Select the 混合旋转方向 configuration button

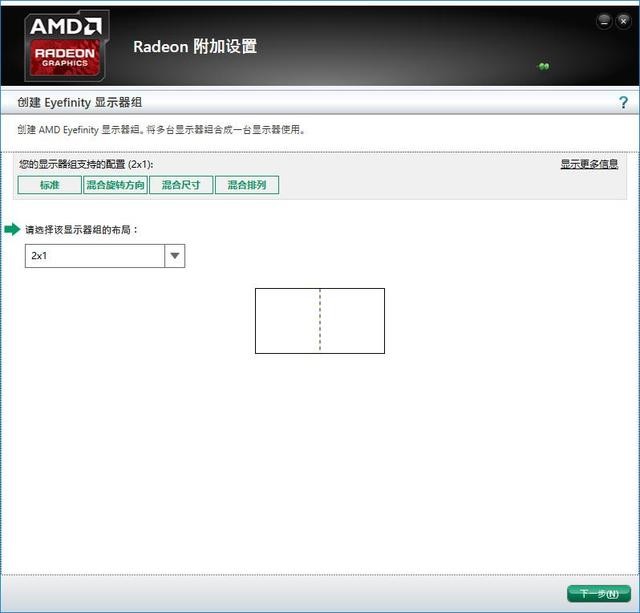coord(116,185)
